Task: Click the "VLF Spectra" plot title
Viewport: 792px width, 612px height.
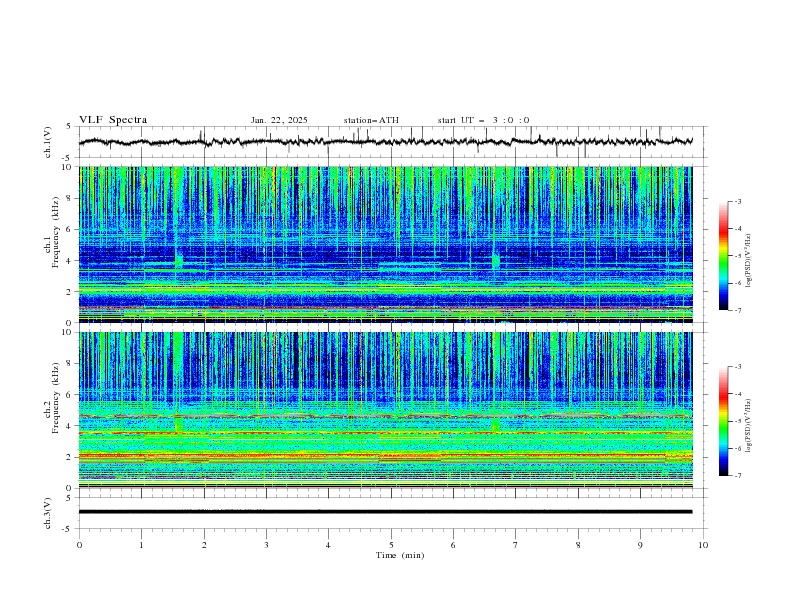Action: pyautogui.click(x=113, y=120)
